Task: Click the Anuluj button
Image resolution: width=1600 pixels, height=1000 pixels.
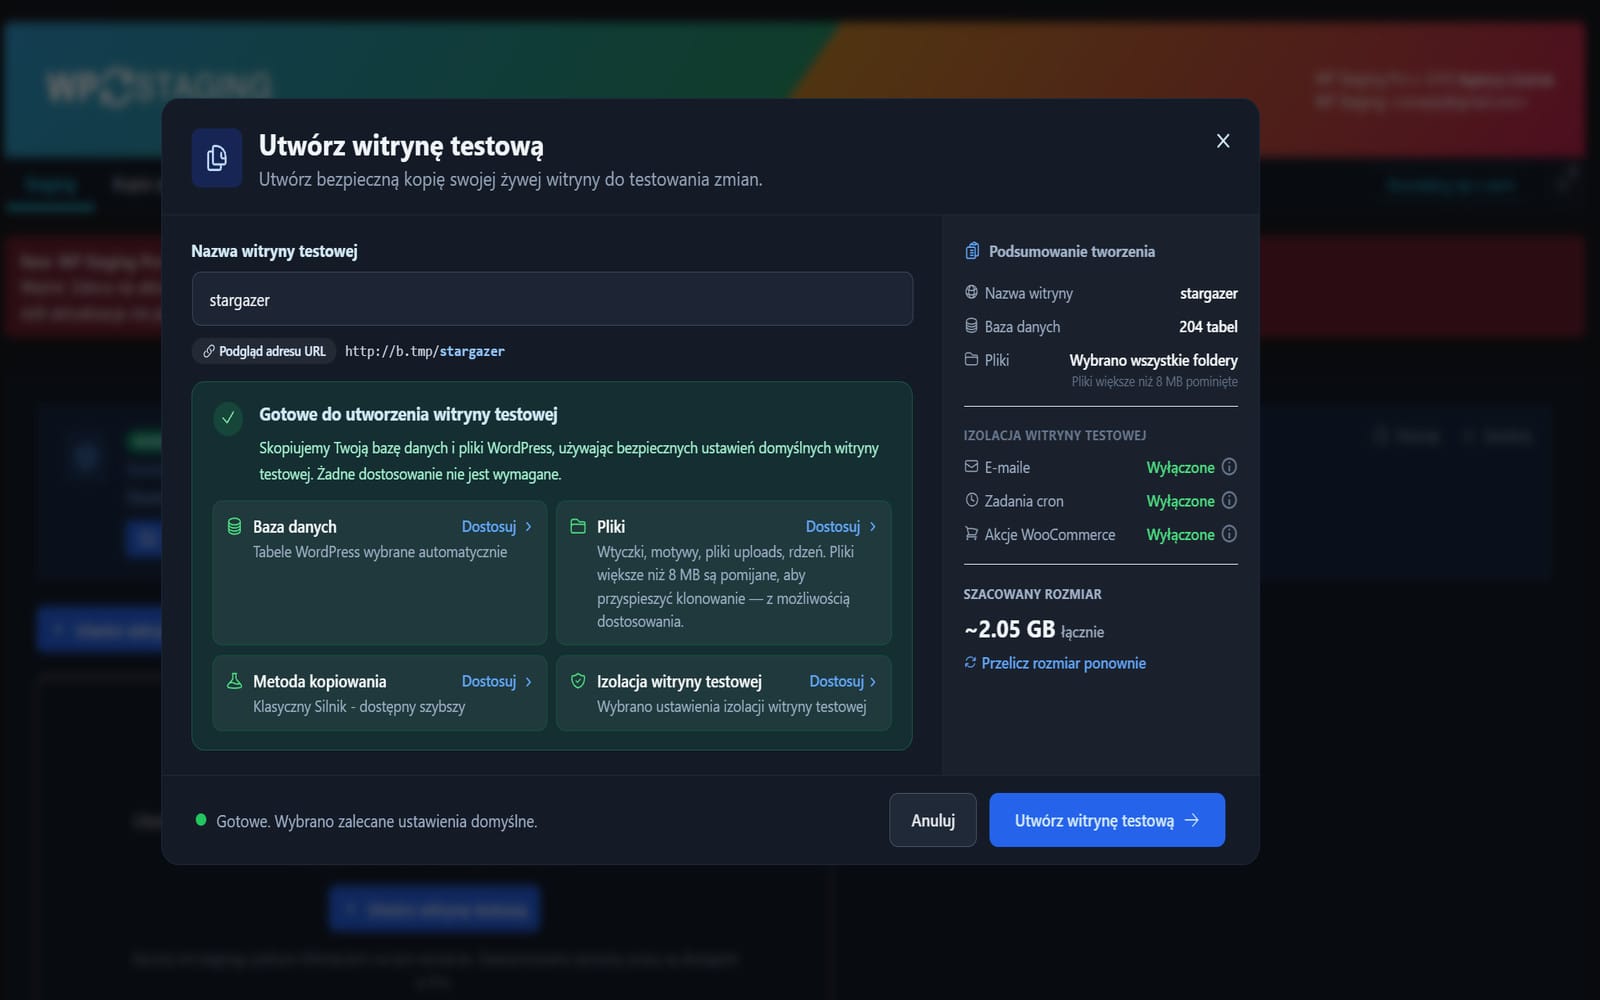Action: 933,820
